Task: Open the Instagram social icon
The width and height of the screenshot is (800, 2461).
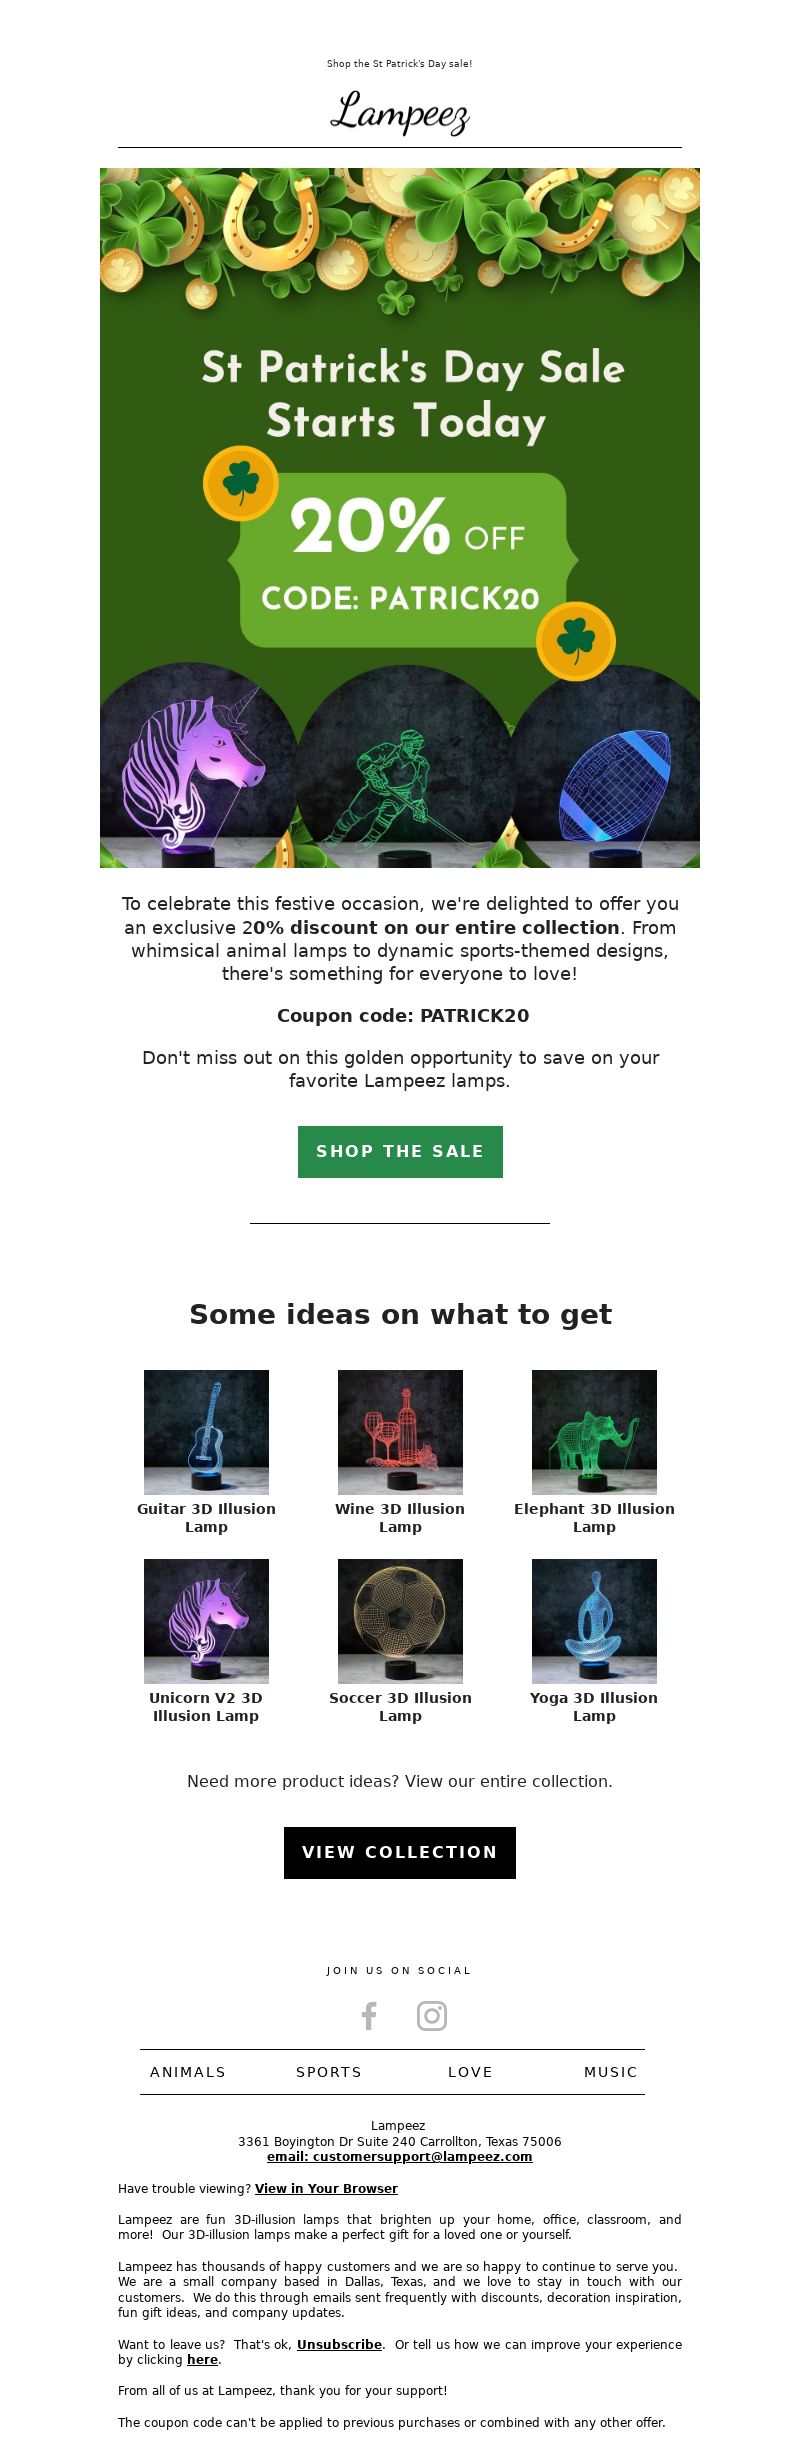Action: (x=432, y=2016)
